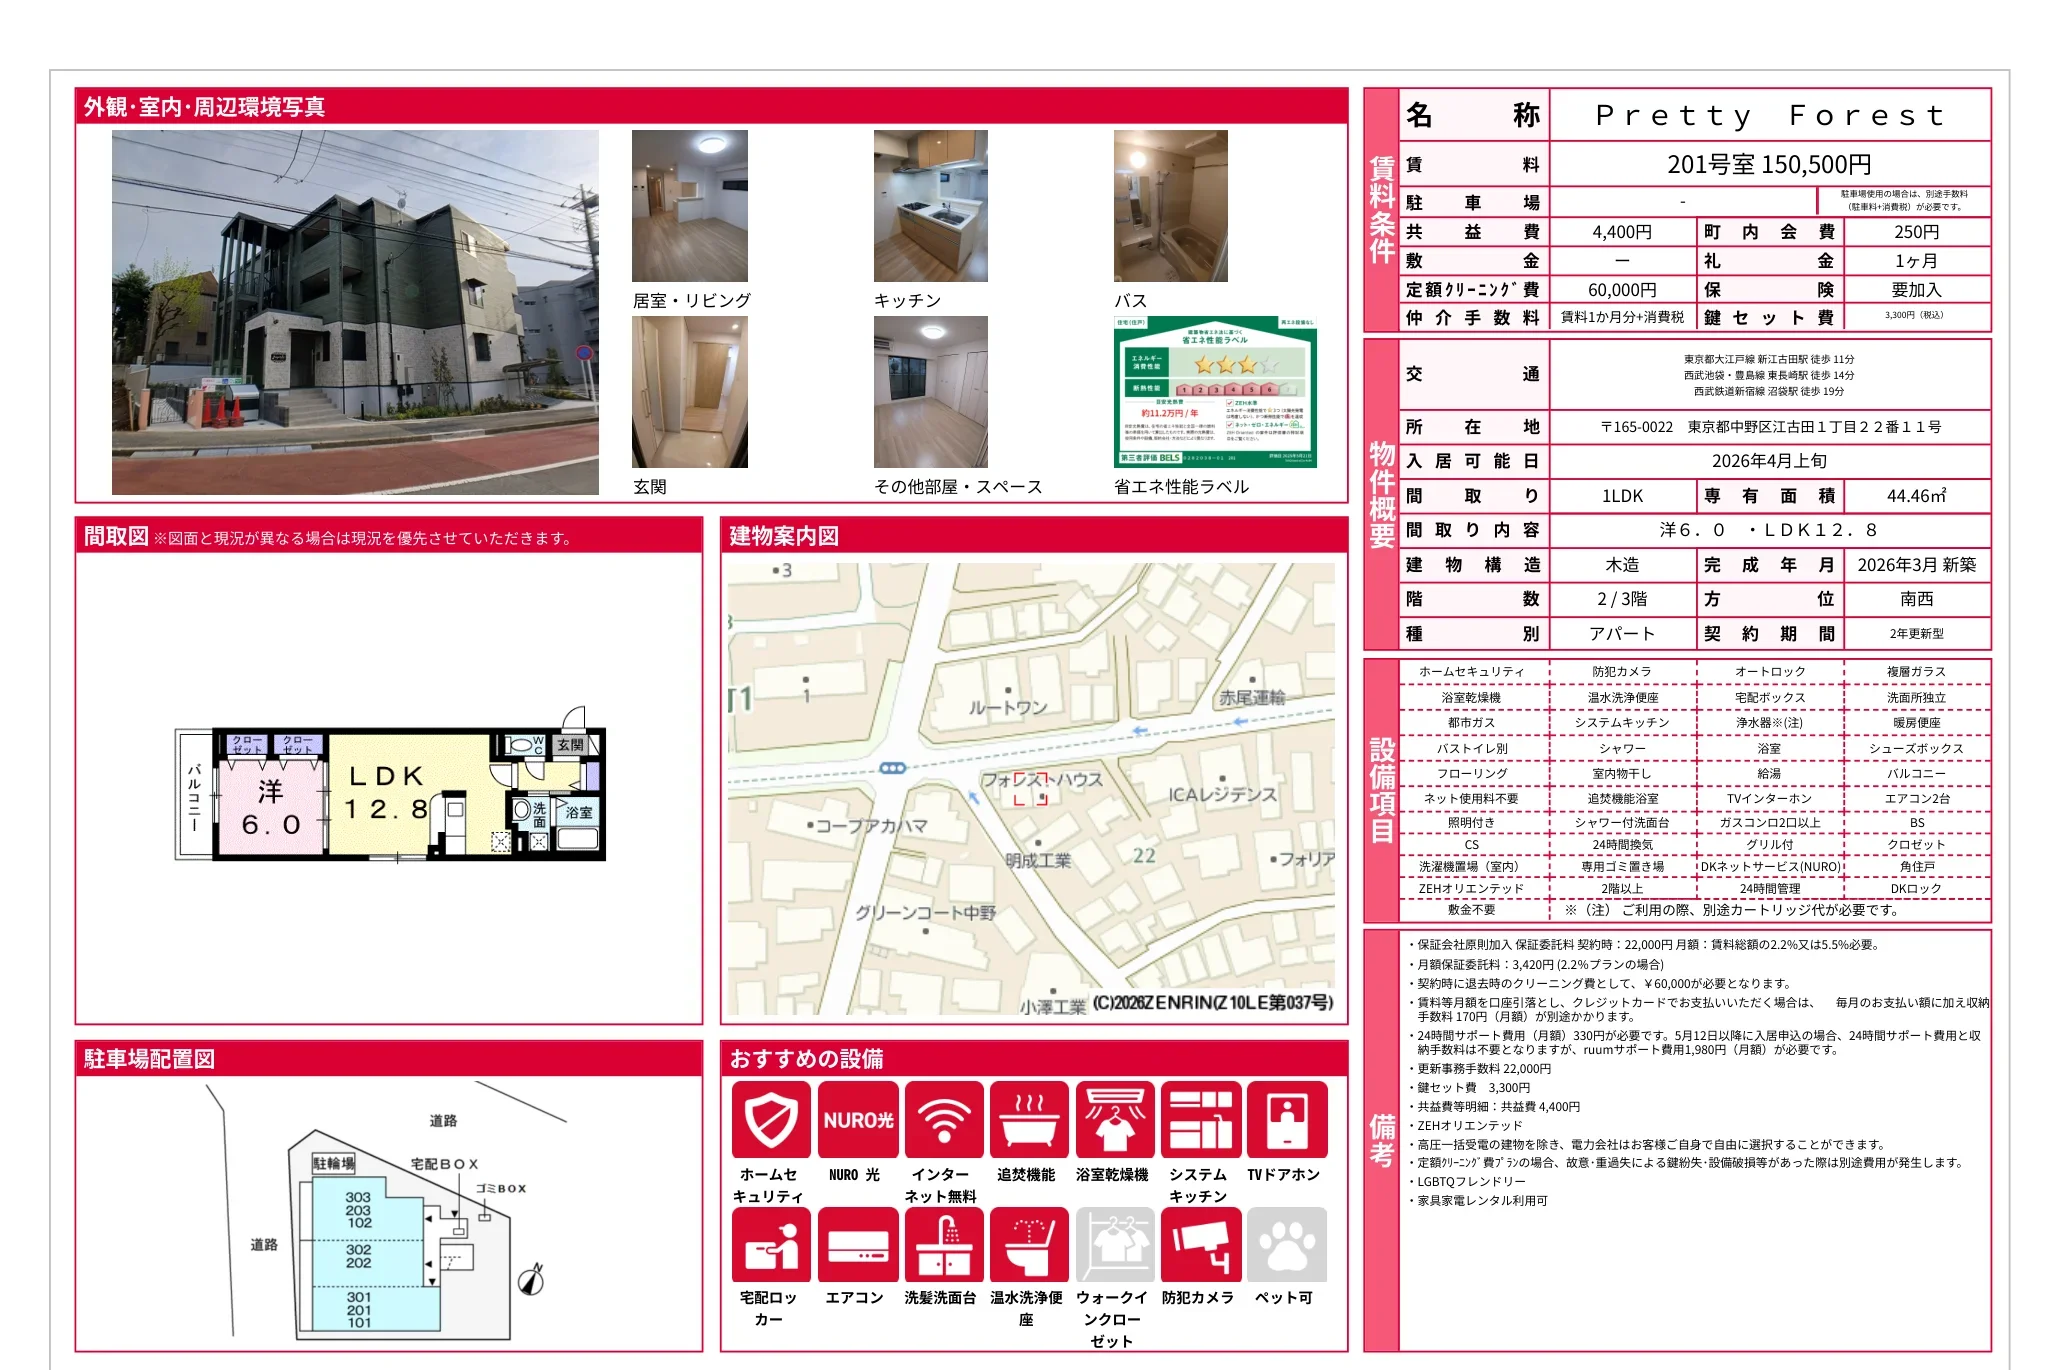The image size is (2056, 1370).
Task: Click the system kitchen icon
Action: pos(1200,1119)
